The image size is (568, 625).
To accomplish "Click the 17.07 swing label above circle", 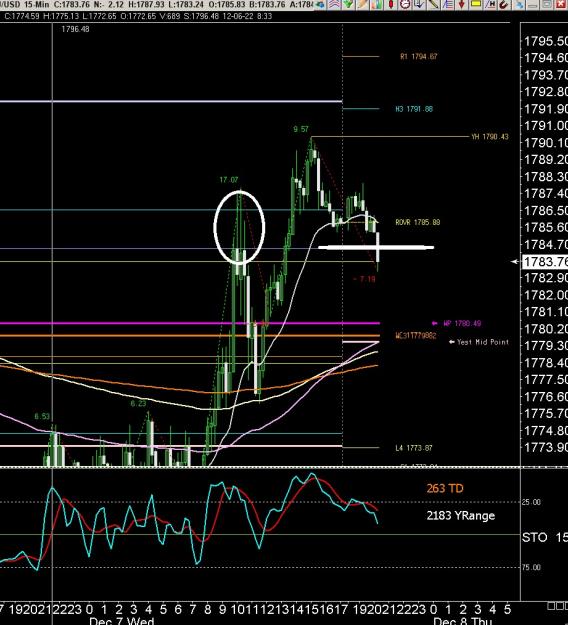I will (229, 180).
